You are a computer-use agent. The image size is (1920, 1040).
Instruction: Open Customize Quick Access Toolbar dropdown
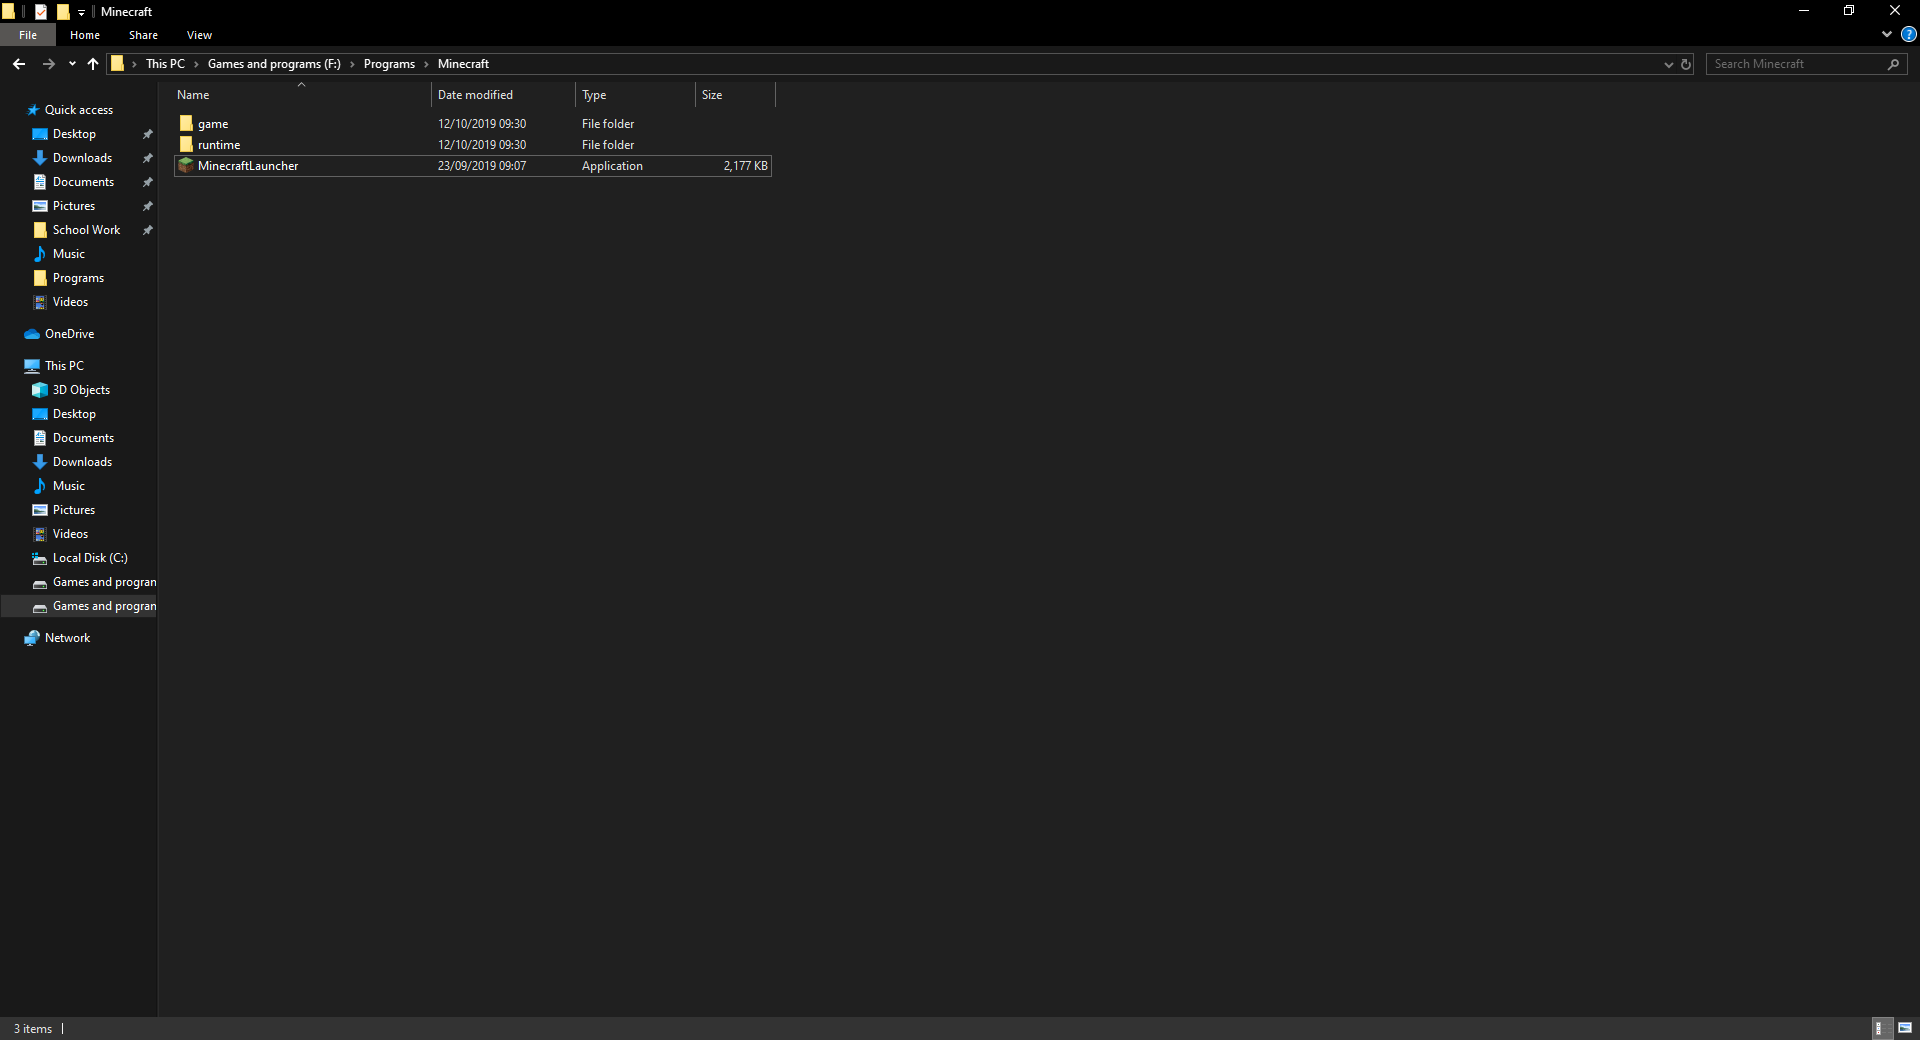[82, 12]
